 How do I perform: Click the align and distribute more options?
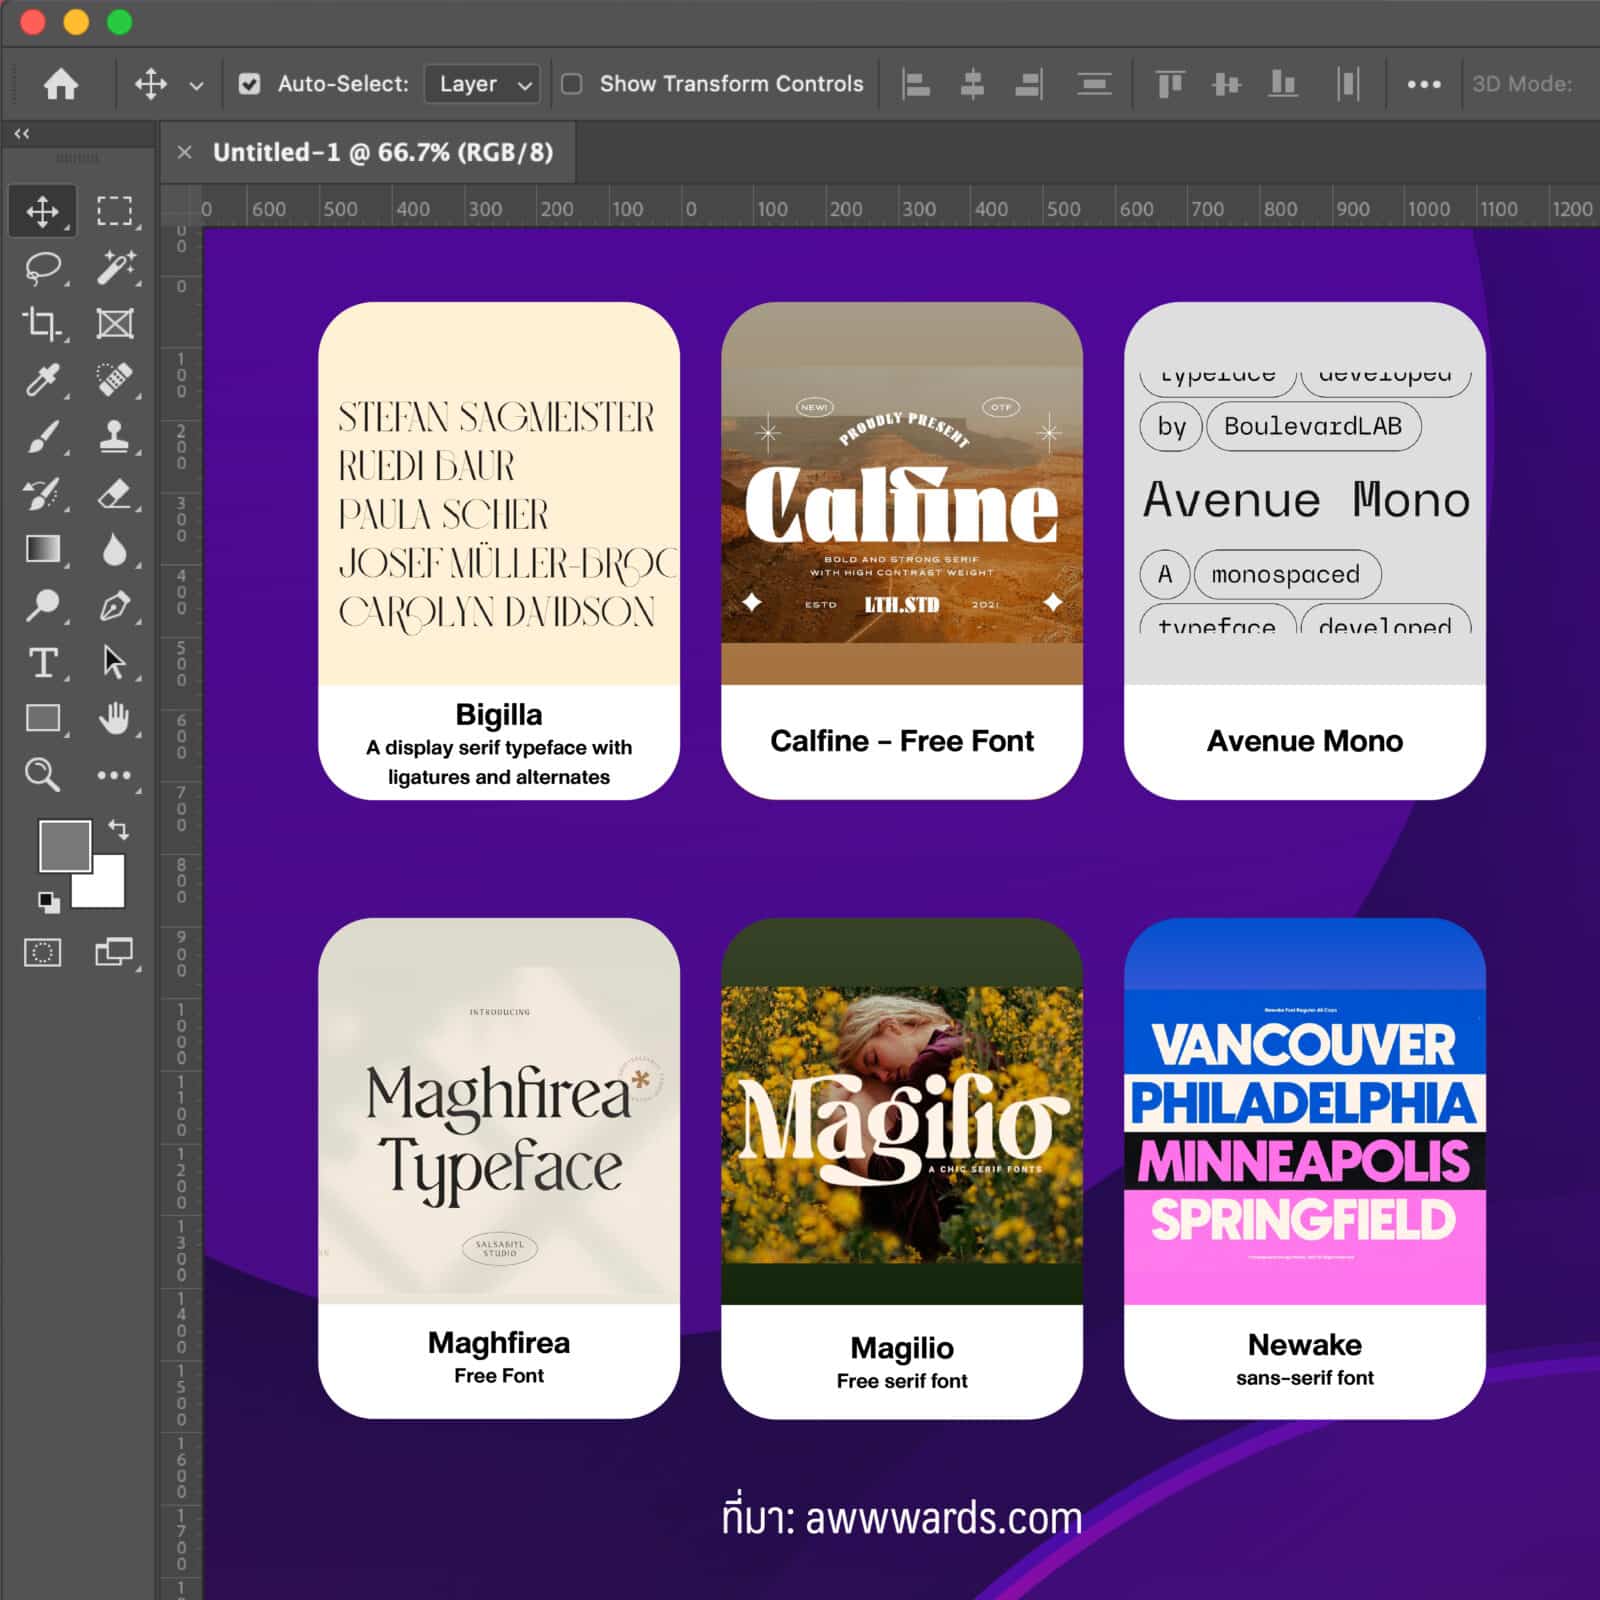tap(1423, 84)
